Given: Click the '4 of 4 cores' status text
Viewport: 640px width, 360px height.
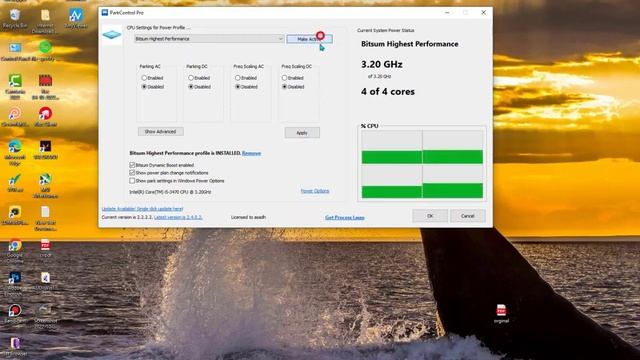Looking at the screenshot, I should point(388,91).
